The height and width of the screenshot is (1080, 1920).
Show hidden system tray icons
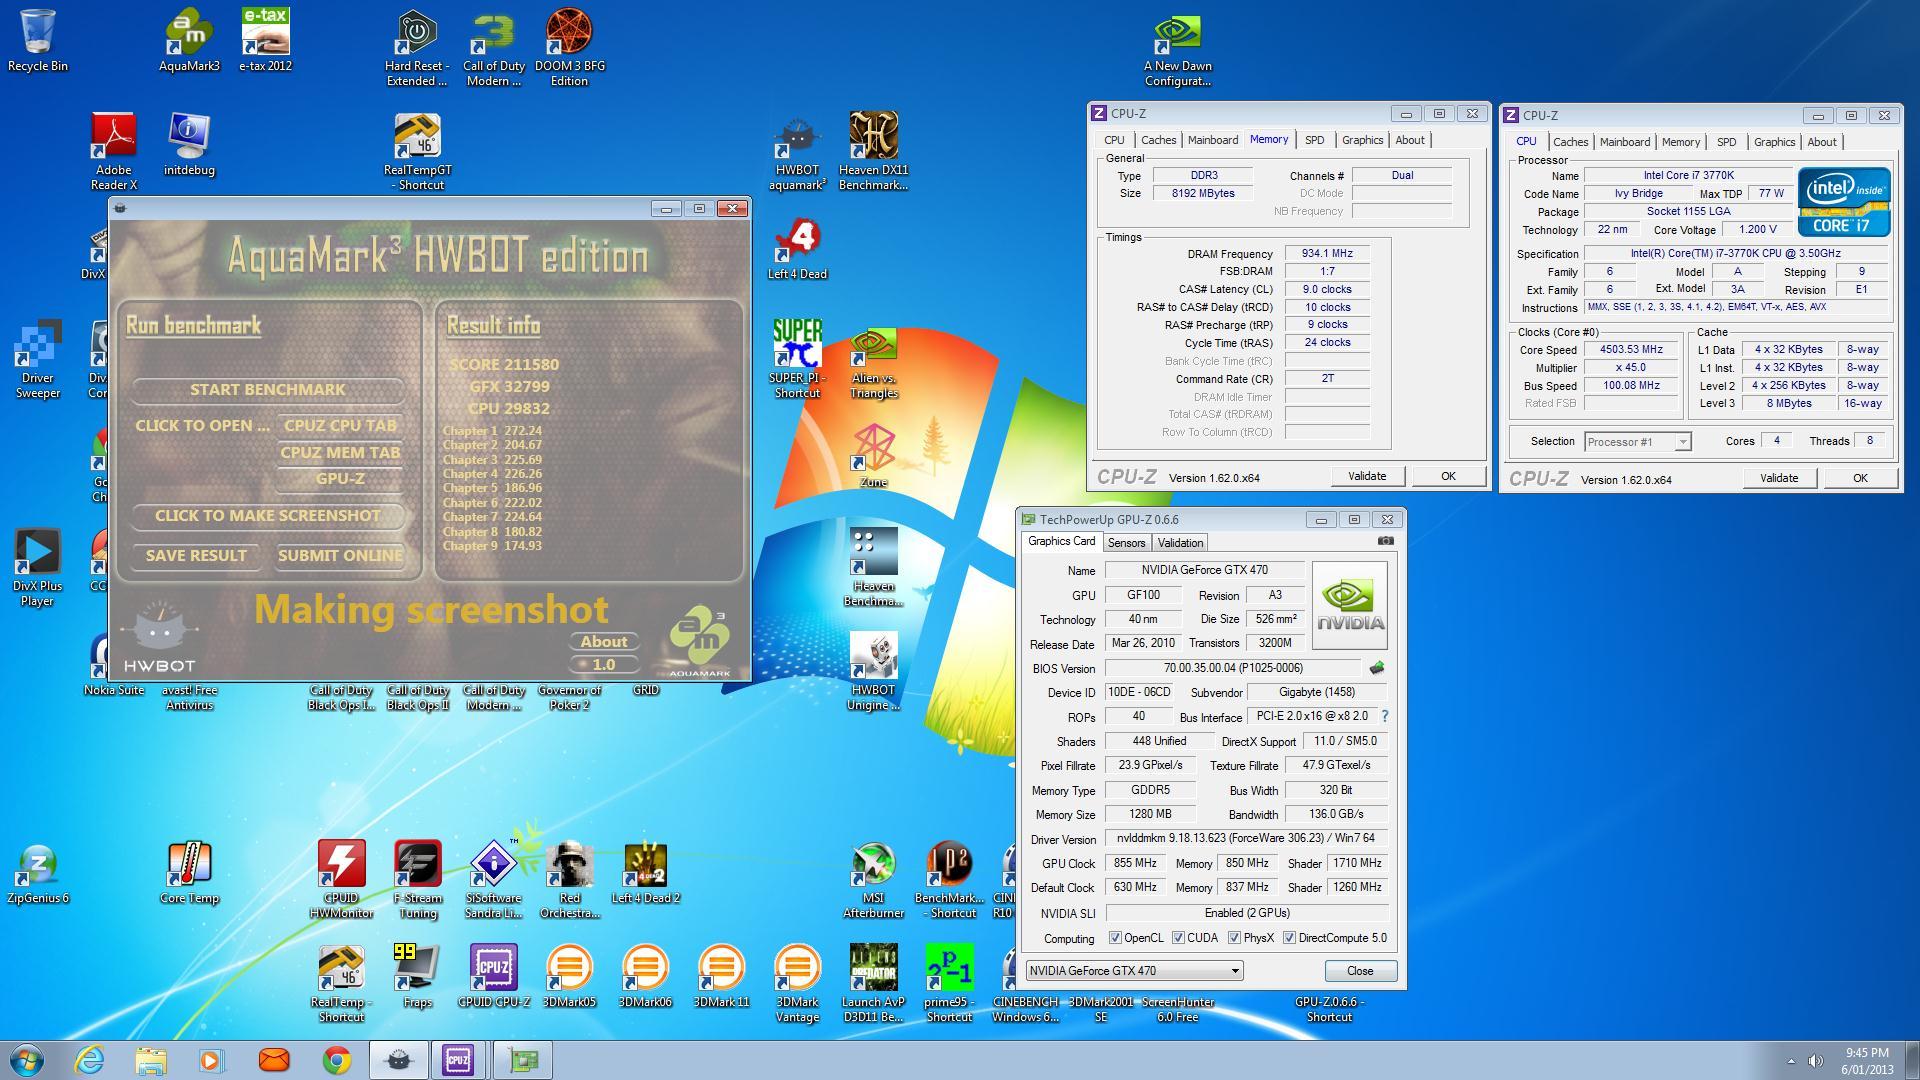click(1790, 1061)
